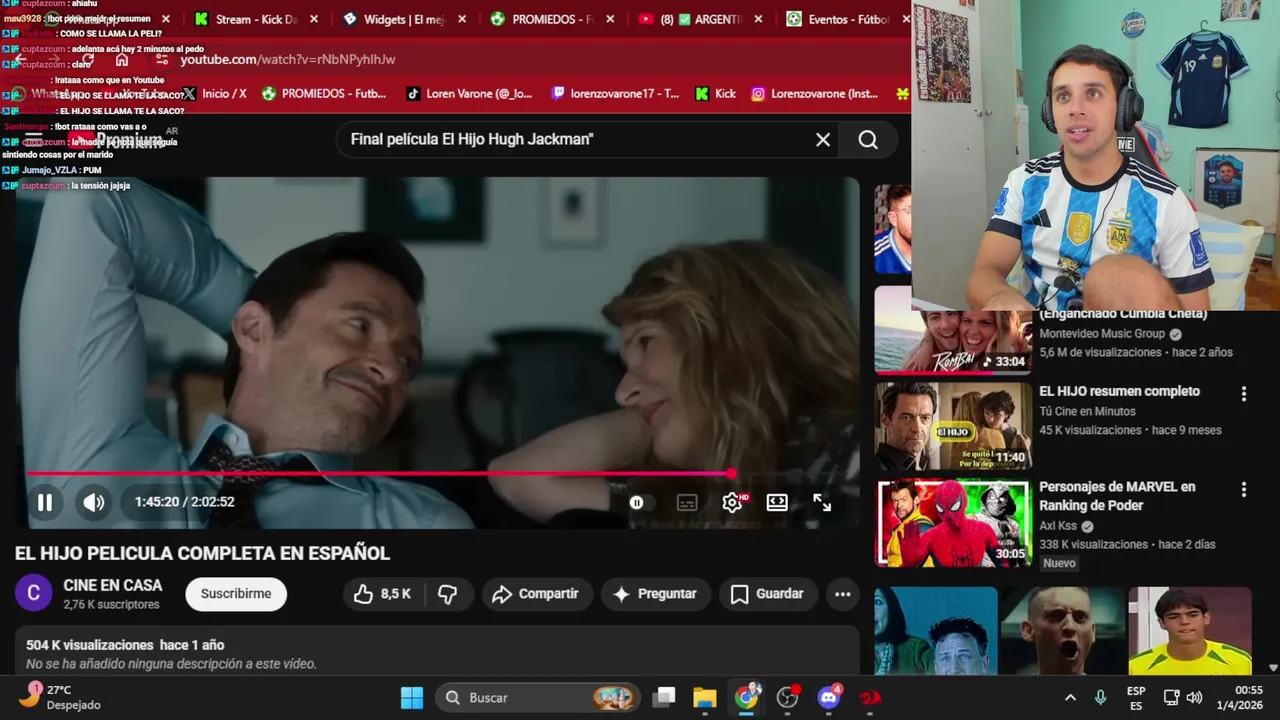Open the Loren Varone TikTok bookmark

[469, 94]
